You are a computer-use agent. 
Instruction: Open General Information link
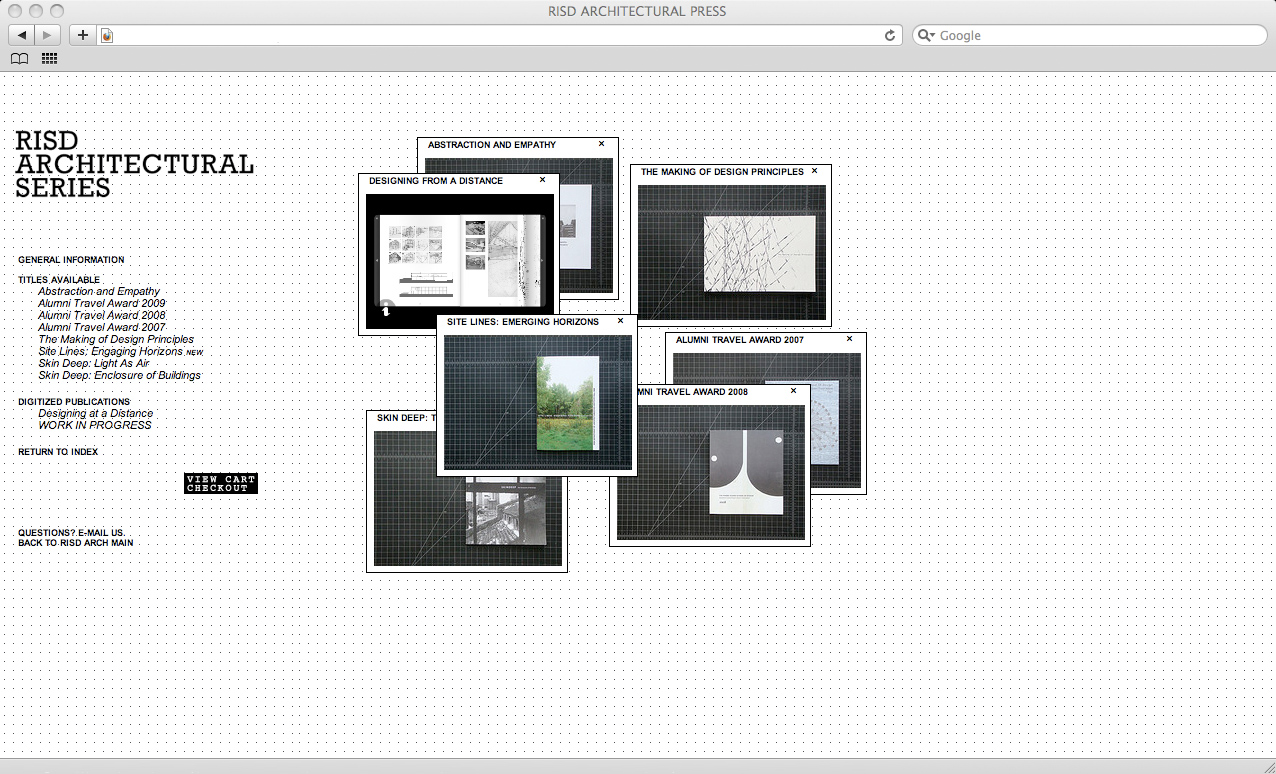[x=71, y=260]
